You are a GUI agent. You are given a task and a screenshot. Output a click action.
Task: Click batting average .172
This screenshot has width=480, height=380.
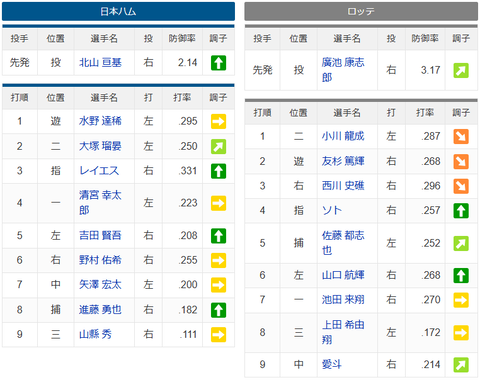pos(431,332)
